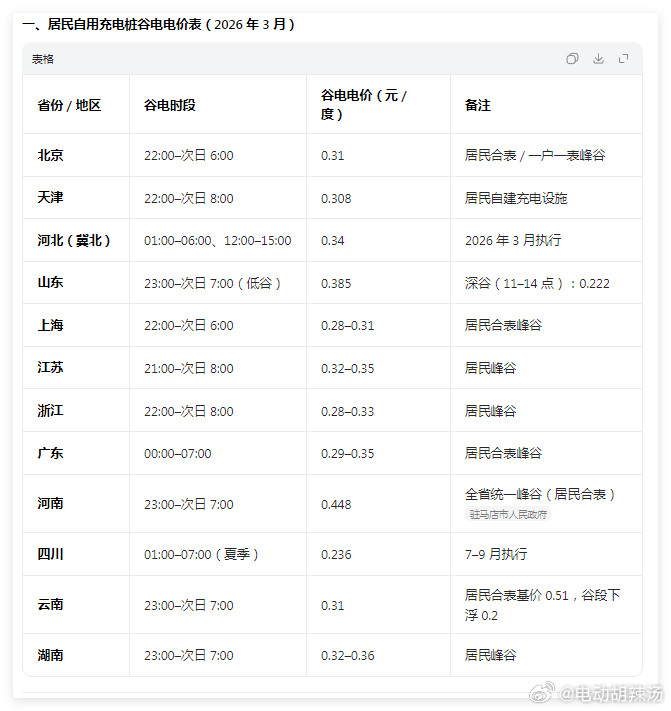671x711 pixels.
Task: Click the 浙江 price 0.28–0.33
Action: coord(347,412)
